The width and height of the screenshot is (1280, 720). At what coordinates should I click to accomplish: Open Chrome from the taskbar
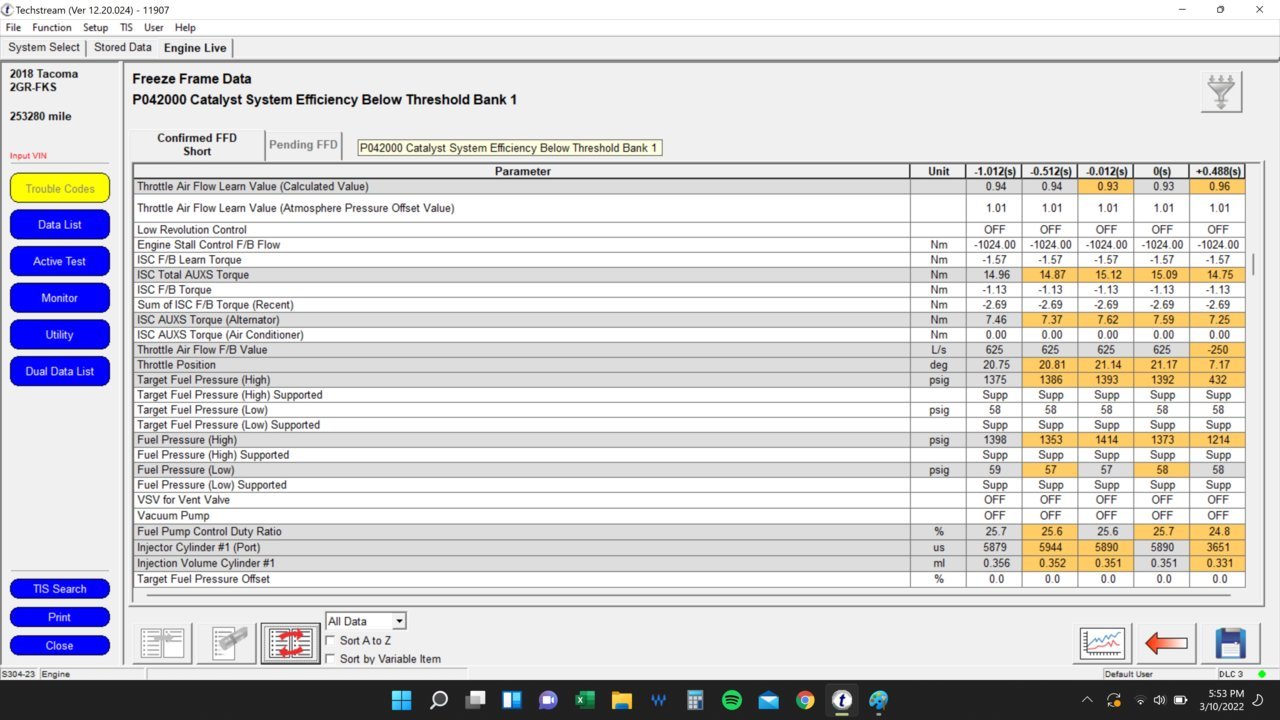coord(805,700)
